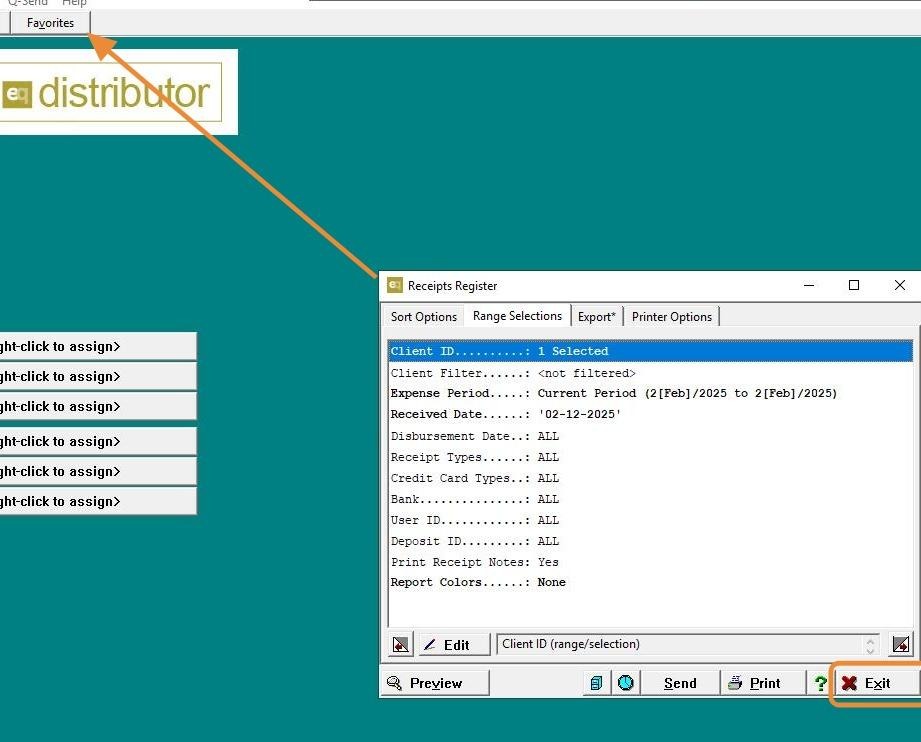Open the Help menu
This screenshot has height=742, width=921.
pyautogui.click(x=75, y=3)
